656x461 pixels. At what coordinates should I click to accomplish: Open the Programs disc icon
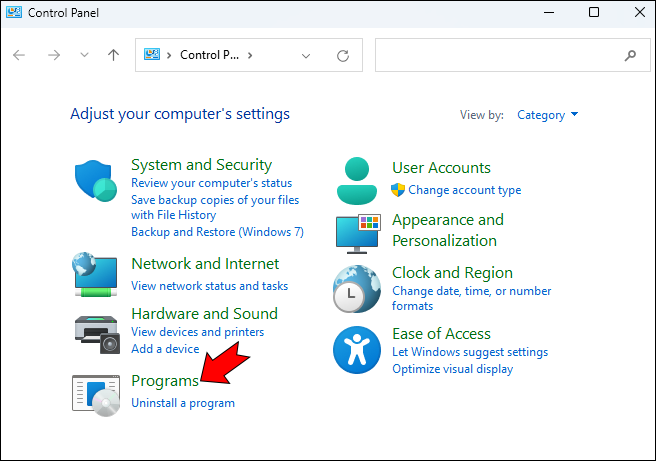click(96, 395)
